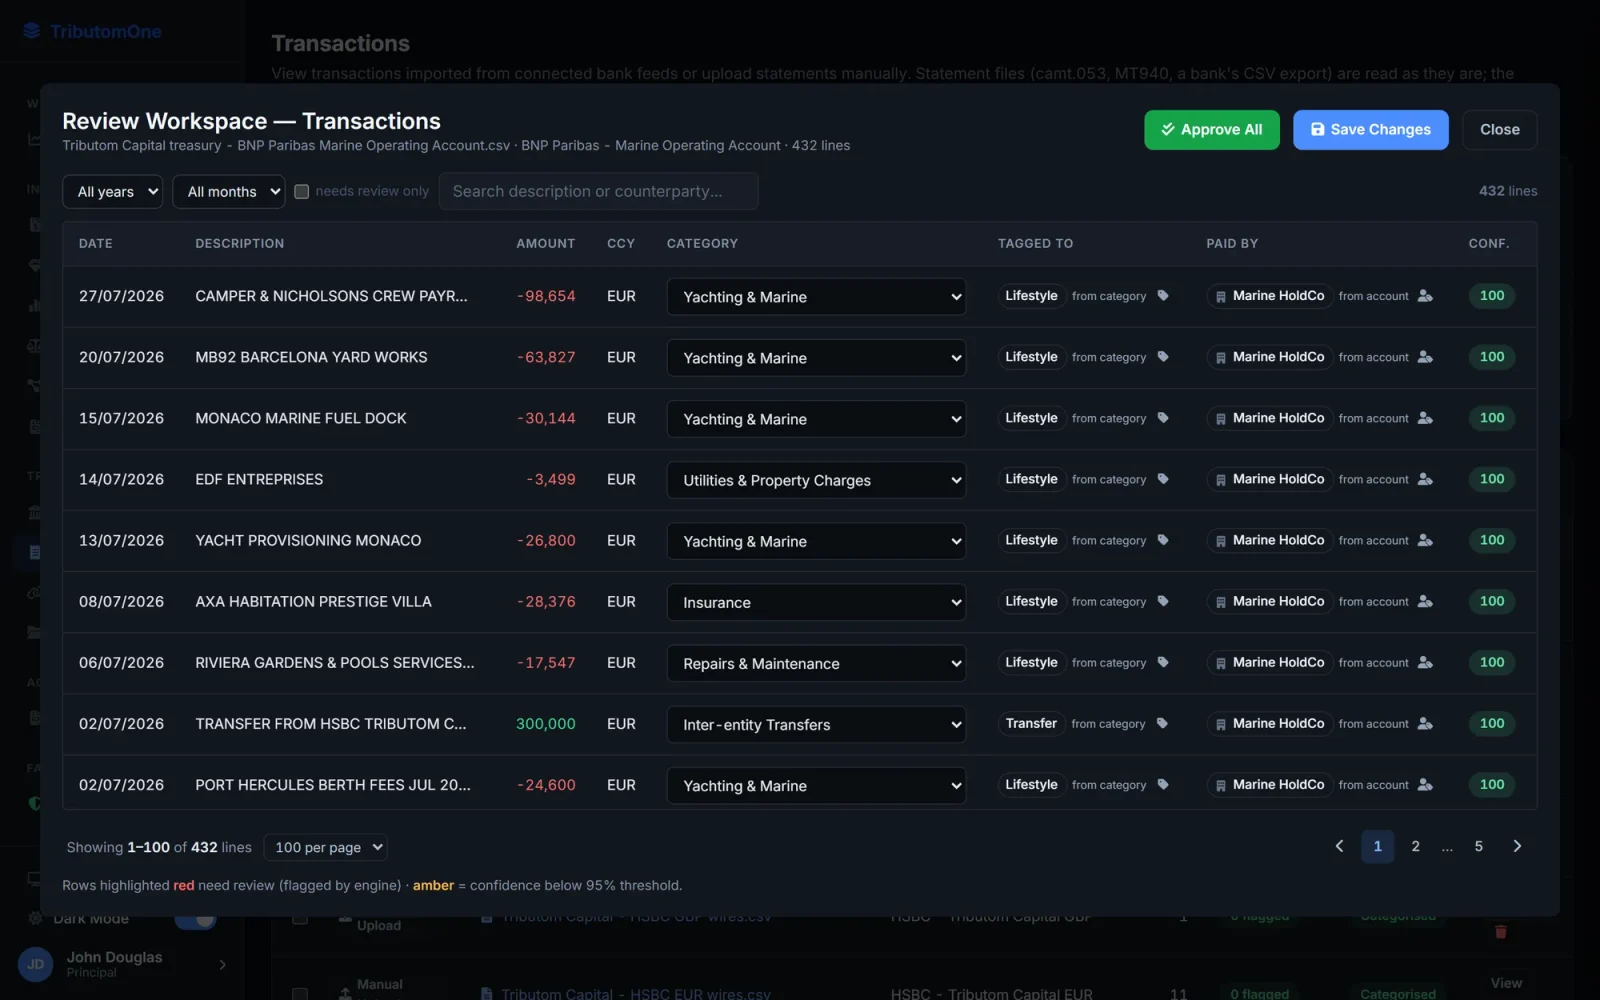Click tag icon in YACHT PROVISIONING MONACO row

1163,540
